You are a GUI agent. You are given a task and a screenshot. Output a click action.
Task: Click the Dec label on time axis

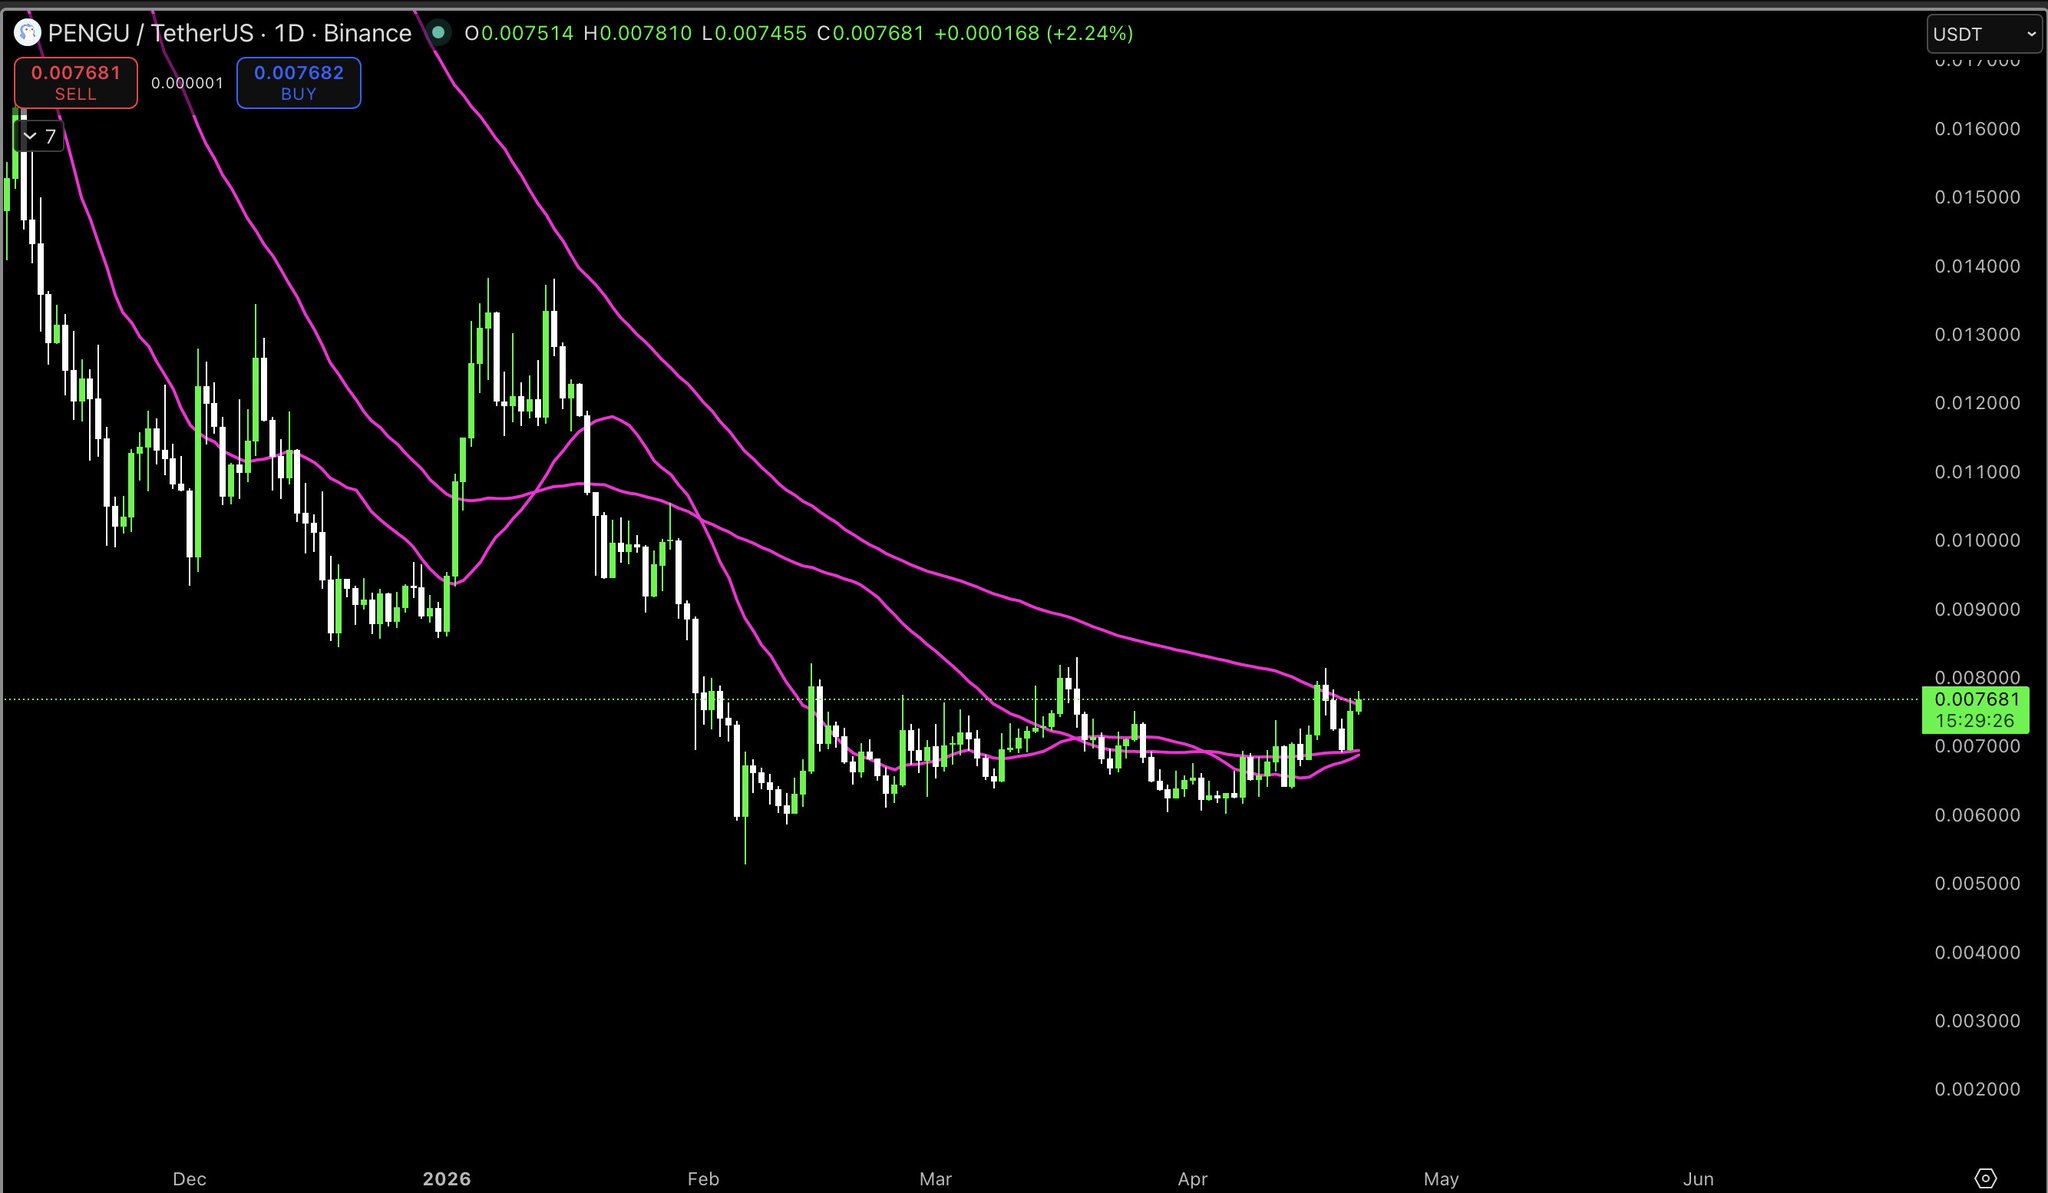pos(189,1179)
